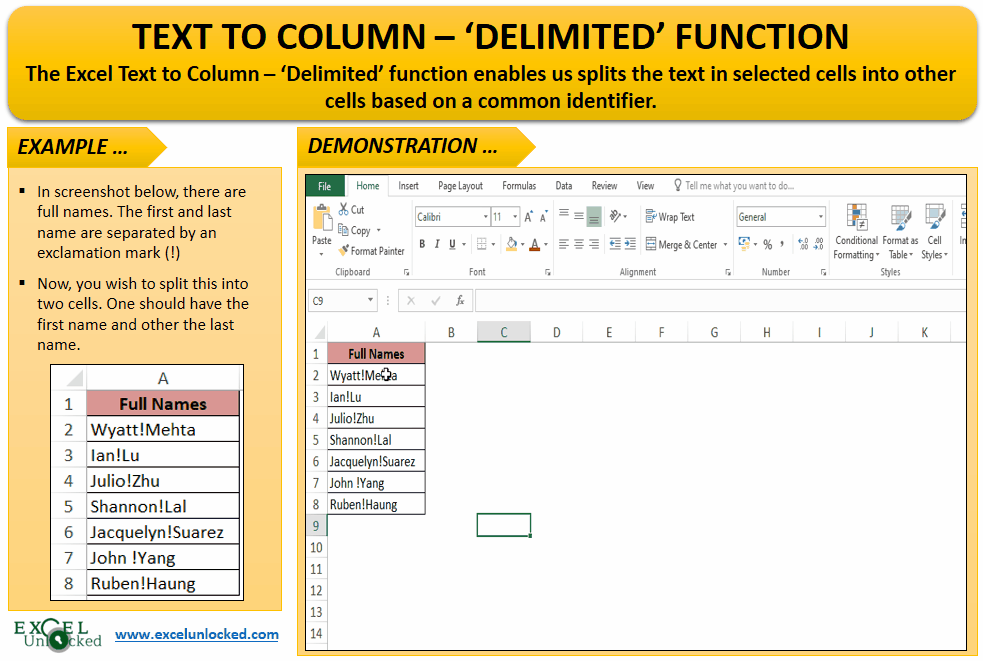Click the Center alignment icon
Image resolution: width=983 pixels, height=661 pixels.
point(579,244)
